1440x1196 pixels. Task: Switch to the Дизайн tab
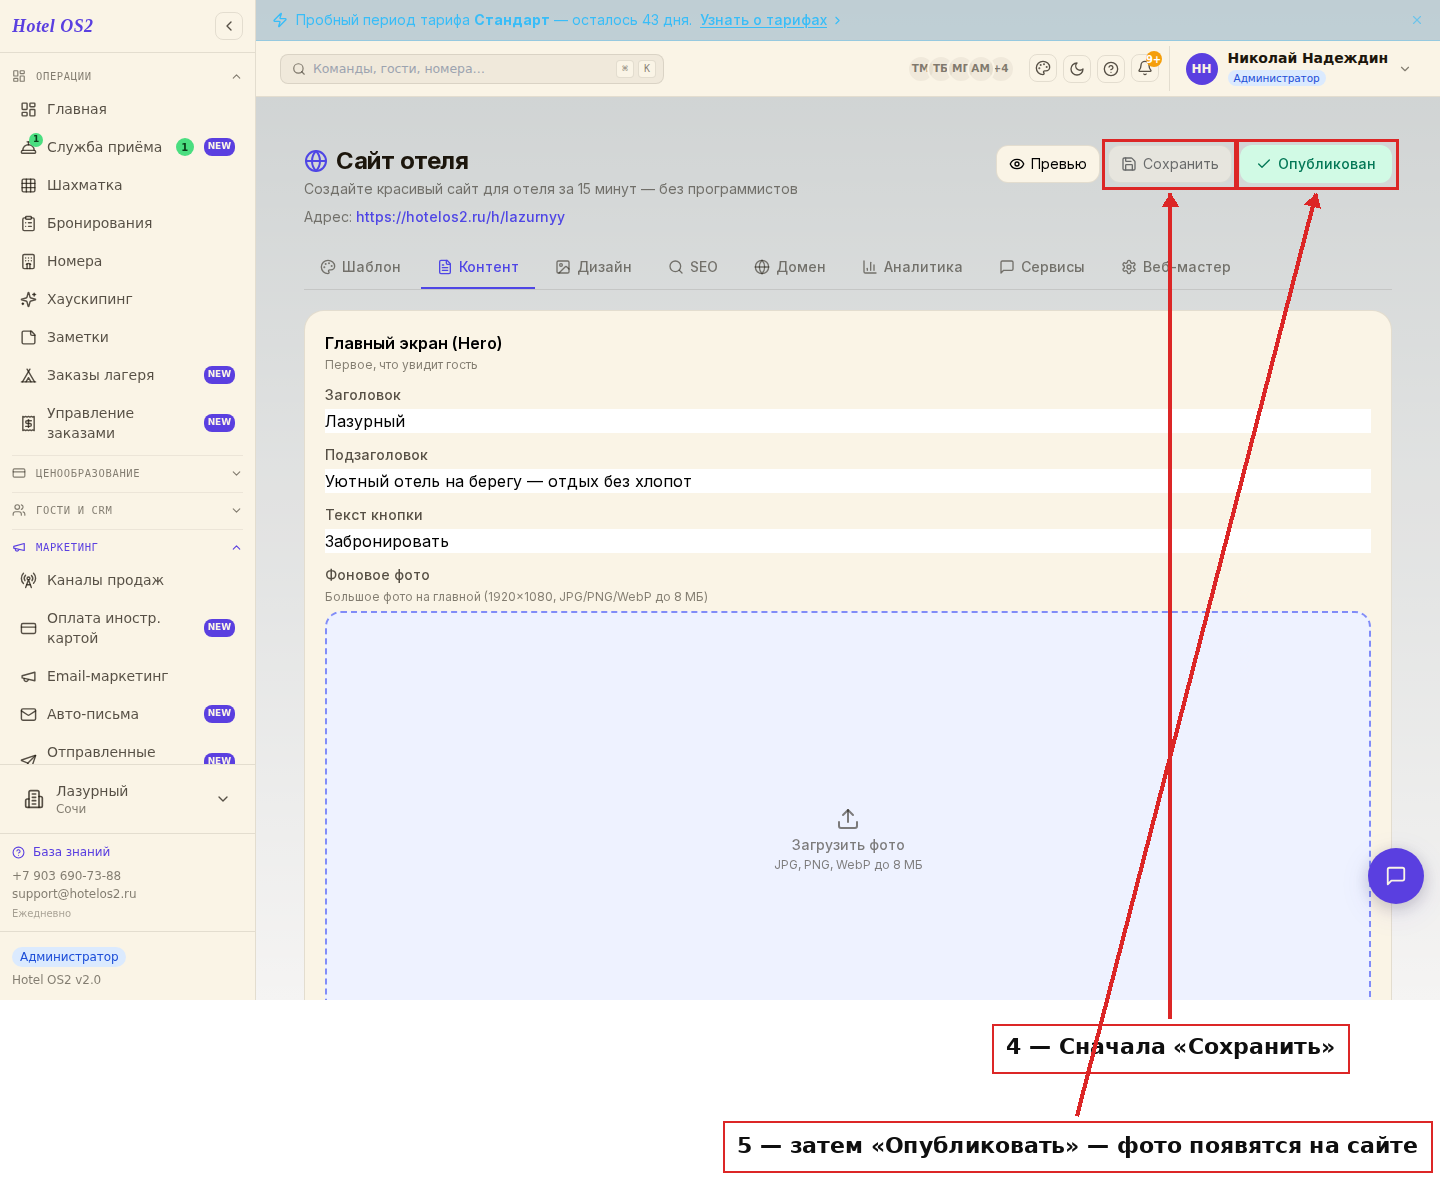coord(594,267)
